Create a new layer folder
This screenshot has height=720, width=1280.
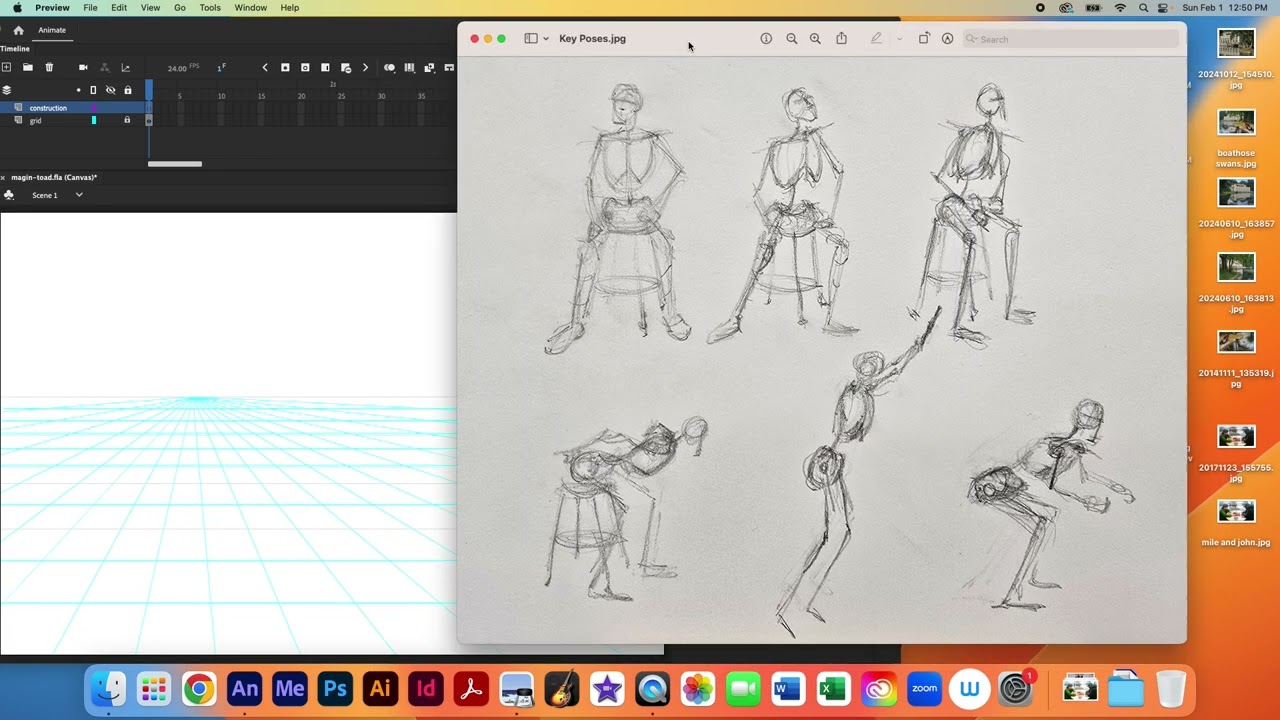point(28,67)
